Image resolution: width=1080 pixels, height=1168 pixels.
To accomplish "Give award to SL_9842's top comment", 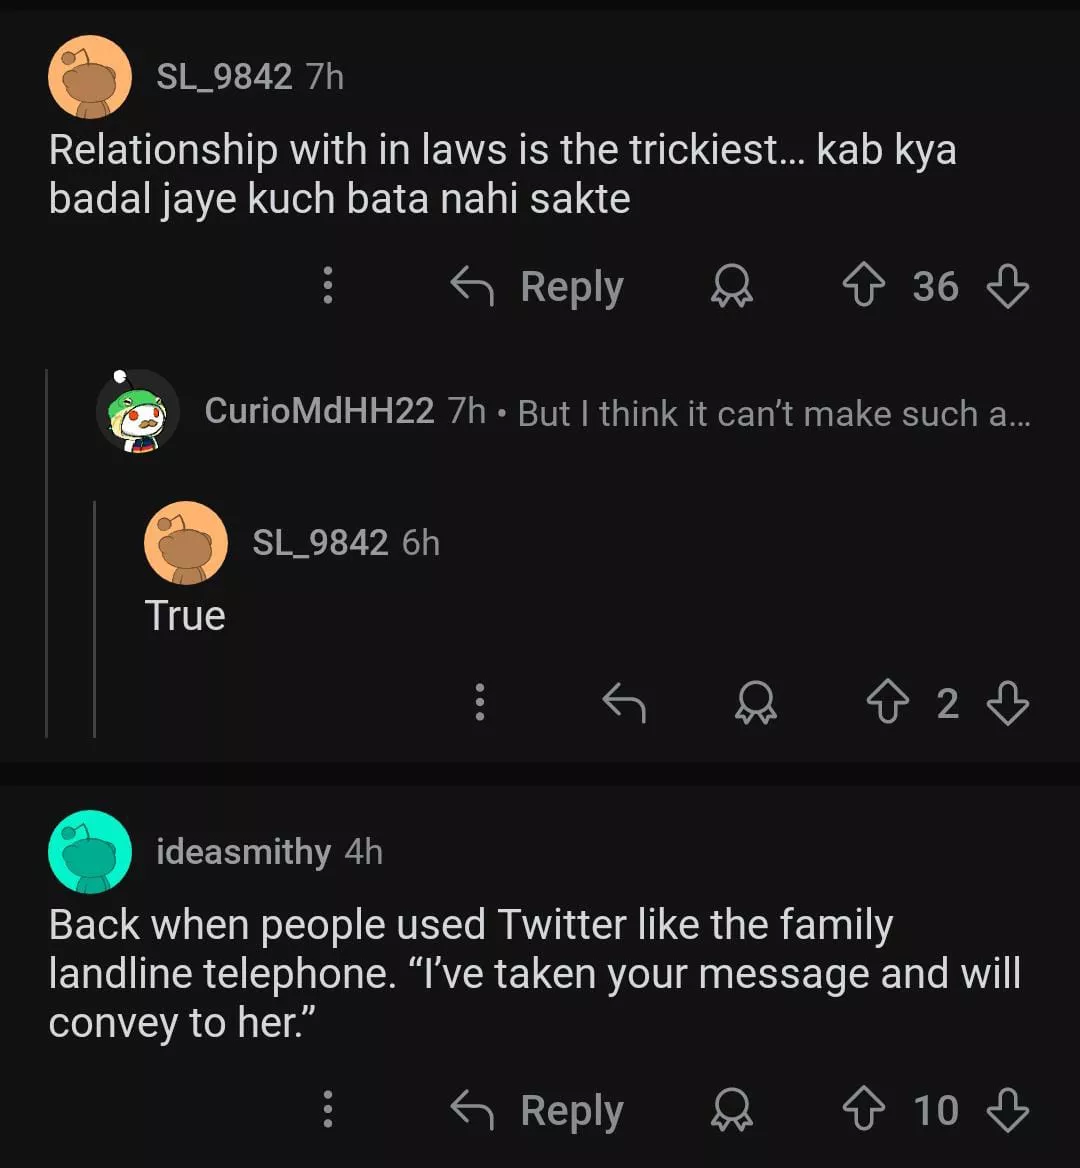I will point(732,288).
